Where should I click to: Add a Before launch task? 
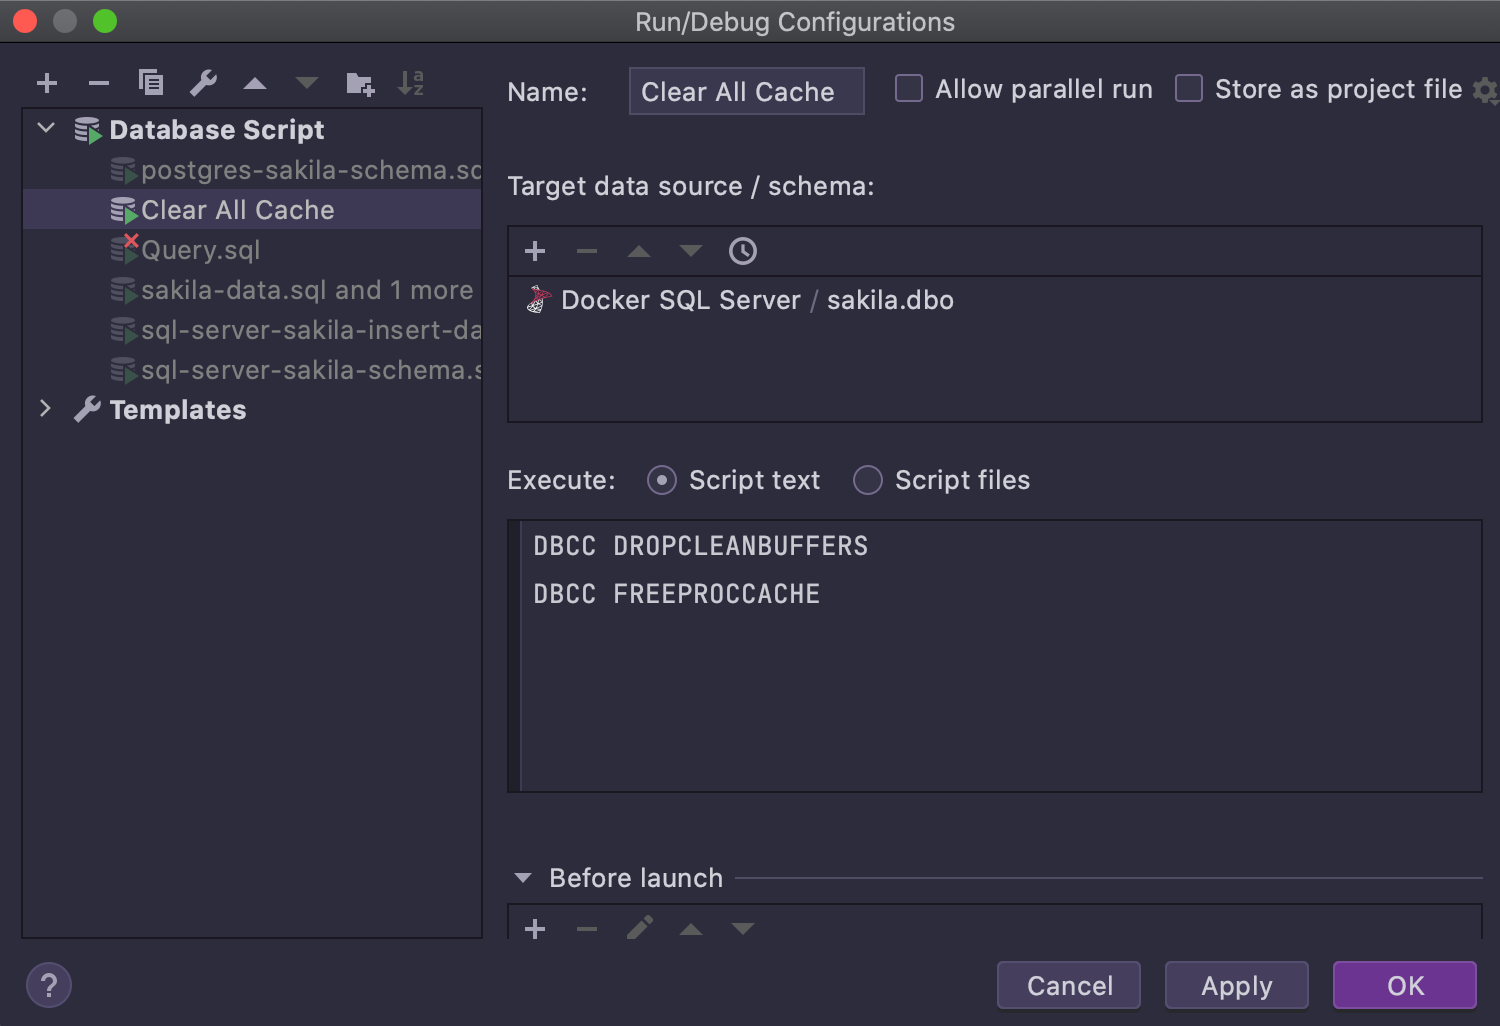pyautogui.click(x=535, y=929)
